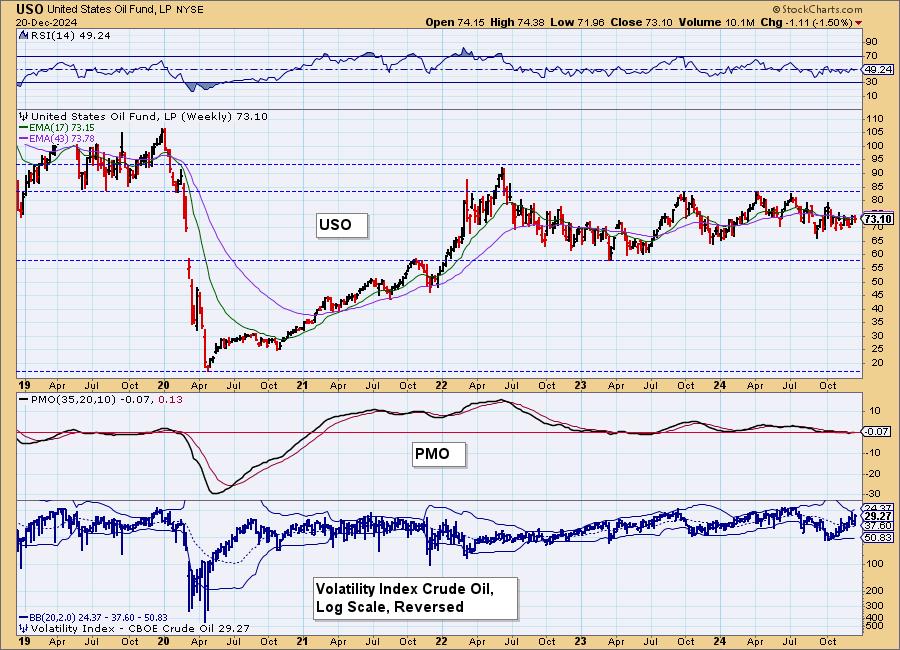Click the 24.37 upper band value tag
Viewport: 900px width, 650px height.
pos(878,508)
